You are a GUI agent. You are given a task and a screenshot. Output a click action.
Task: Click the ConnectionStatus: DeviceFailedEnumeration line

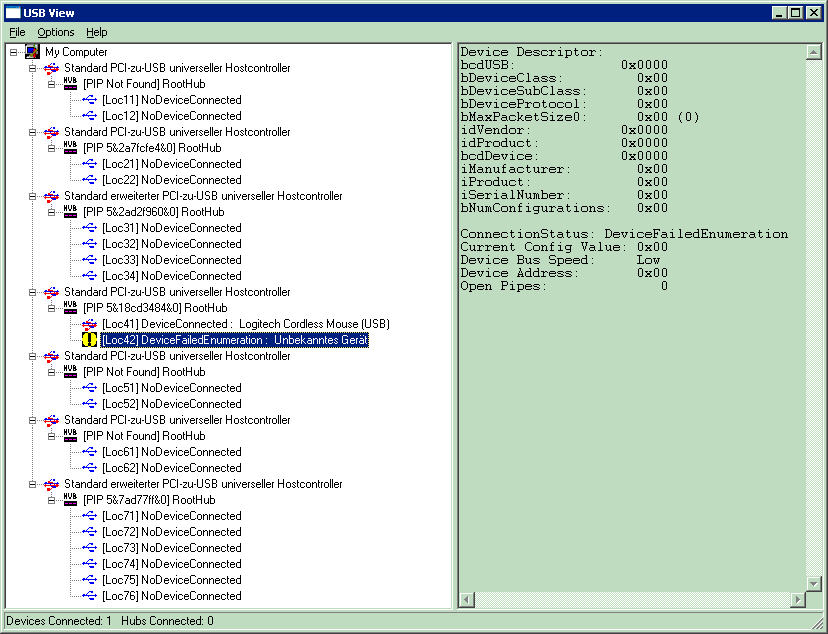624,234
